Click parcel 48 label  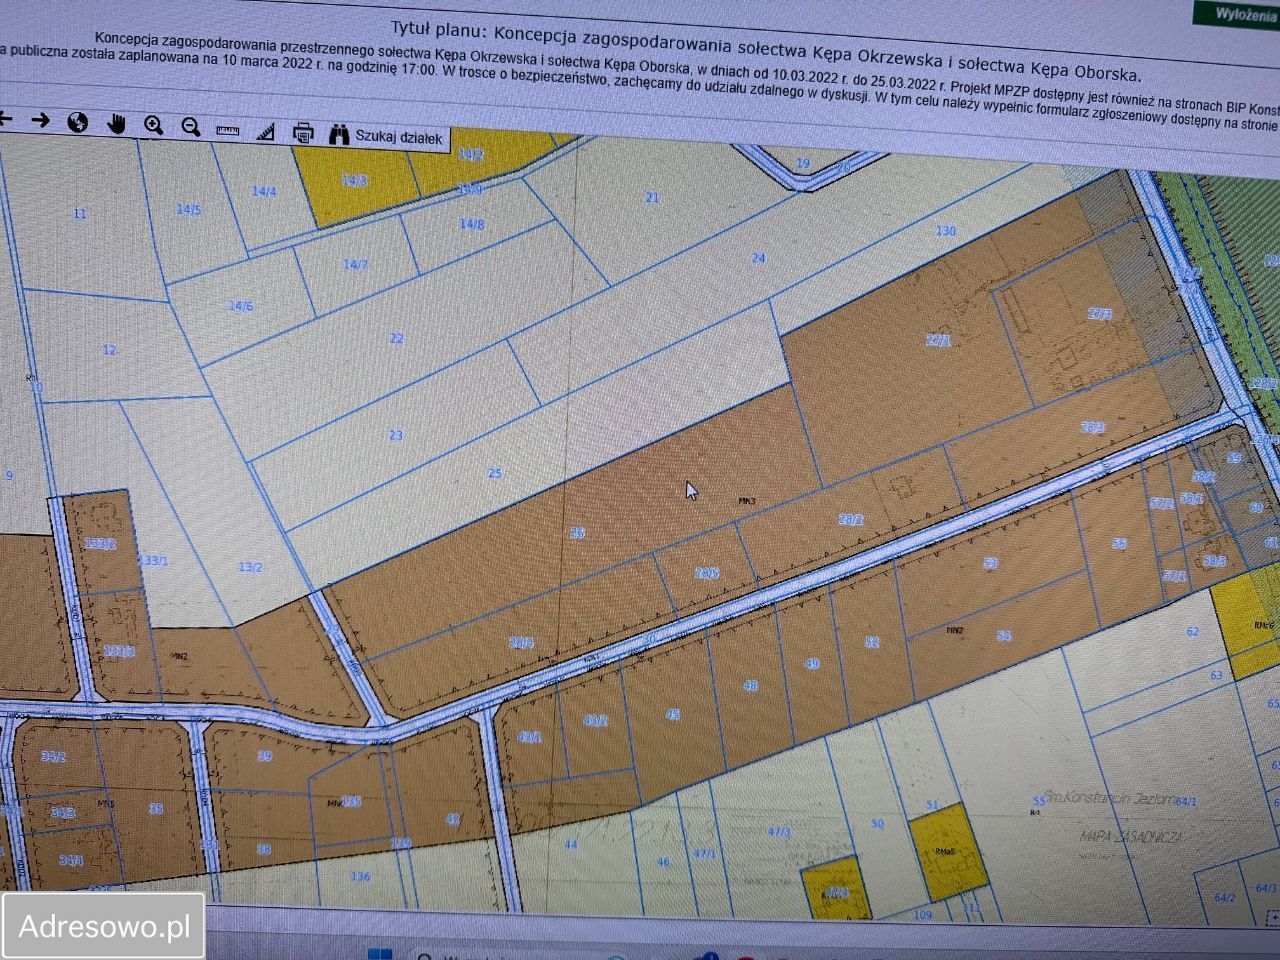pos(751,686)
